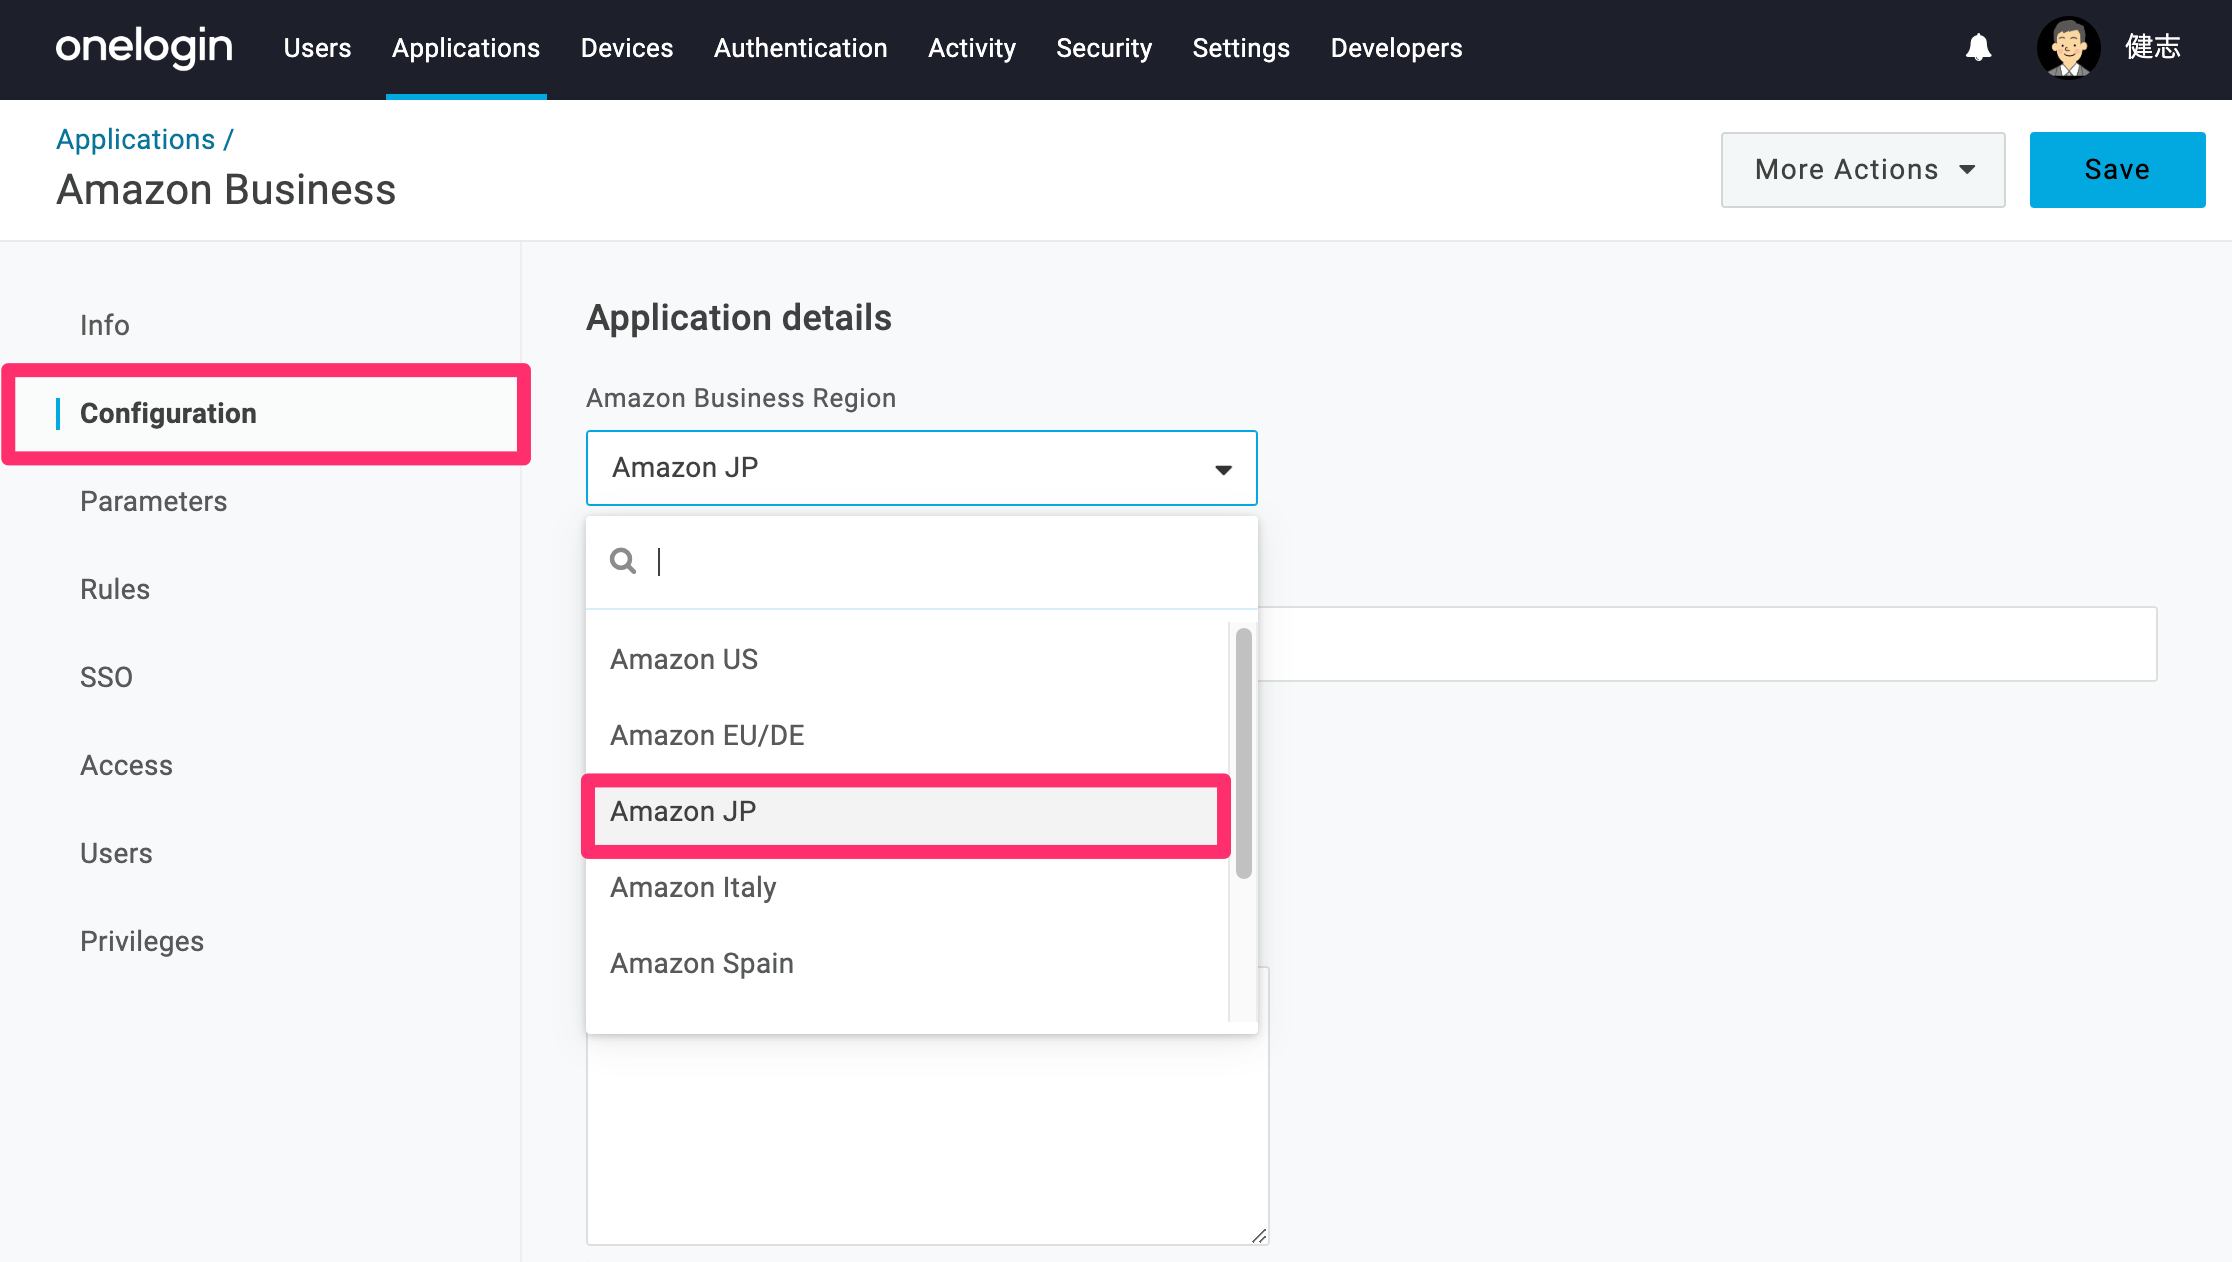Pick Amazon Spain from region list
2232x1262 pixels.
tap(907, 964)
